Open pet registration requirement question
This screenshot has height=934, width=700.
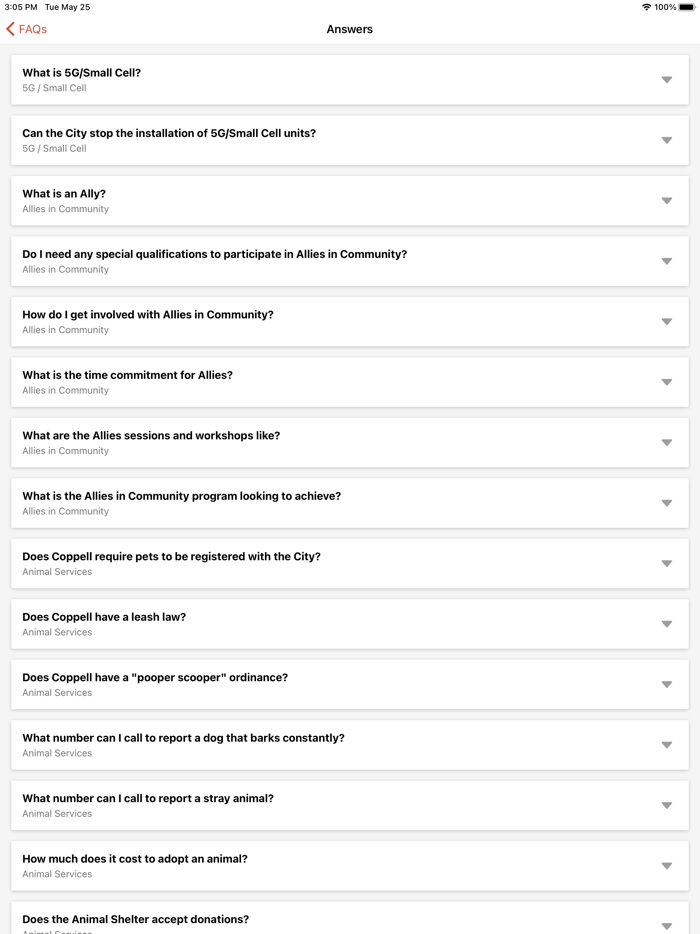tap(172, 557)
